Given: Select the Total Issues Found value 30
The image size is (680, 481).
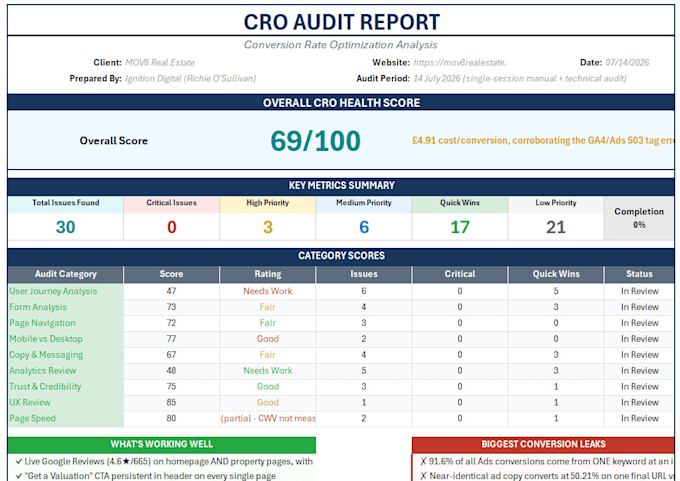Looking at the screenshot, I should tap(65, 227).
